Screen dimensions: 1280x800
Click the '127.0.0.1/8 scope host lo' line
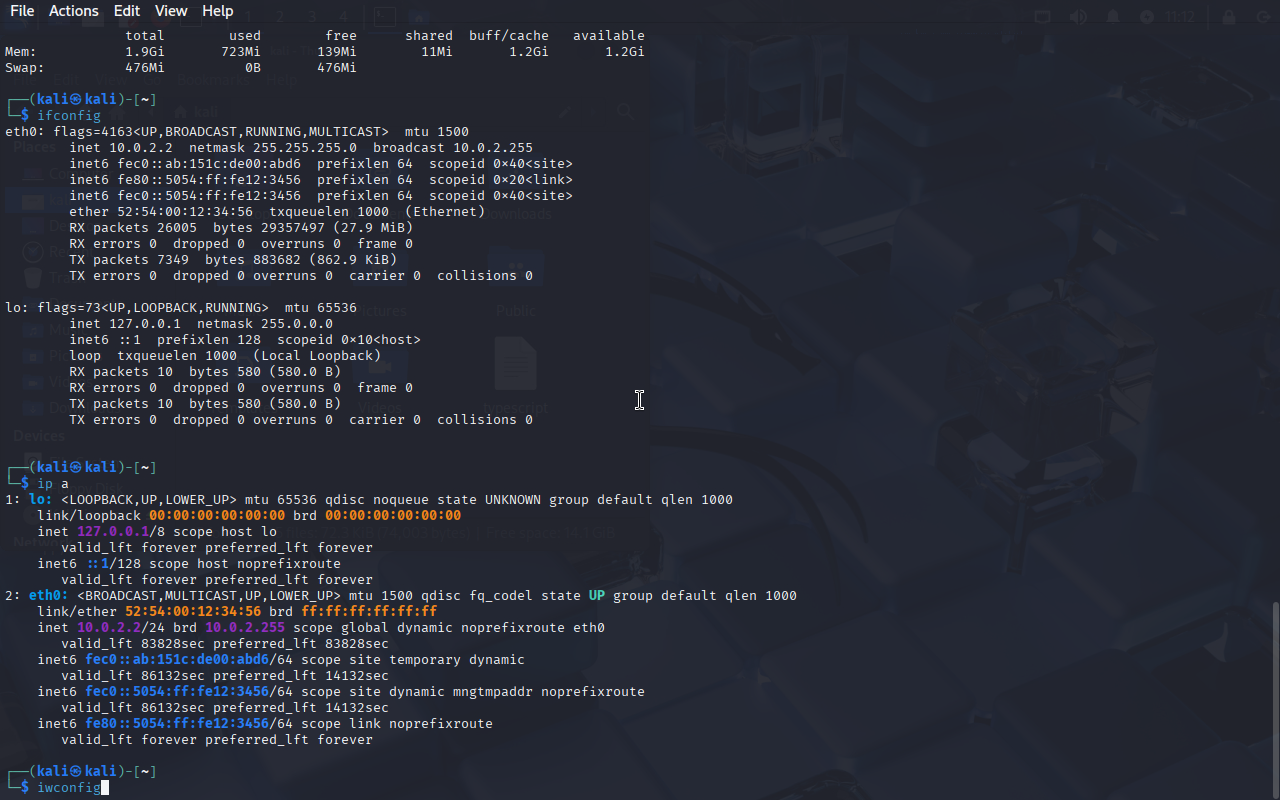pos(157,532)
